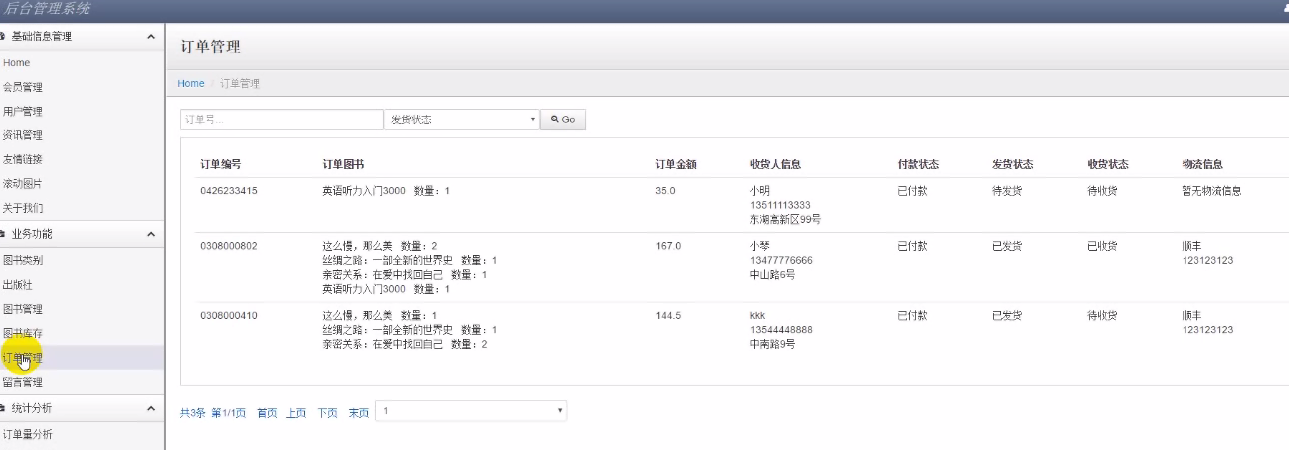Select order number 0308000802

point(229,246)
